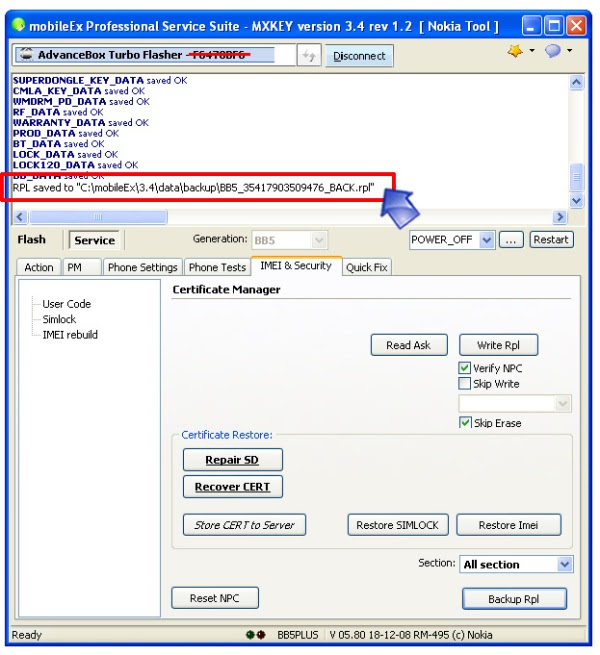Viewport: 600px width, 655px height.
Task: Uncheck the Skip Erase checkbox
Action: (465, 423)
